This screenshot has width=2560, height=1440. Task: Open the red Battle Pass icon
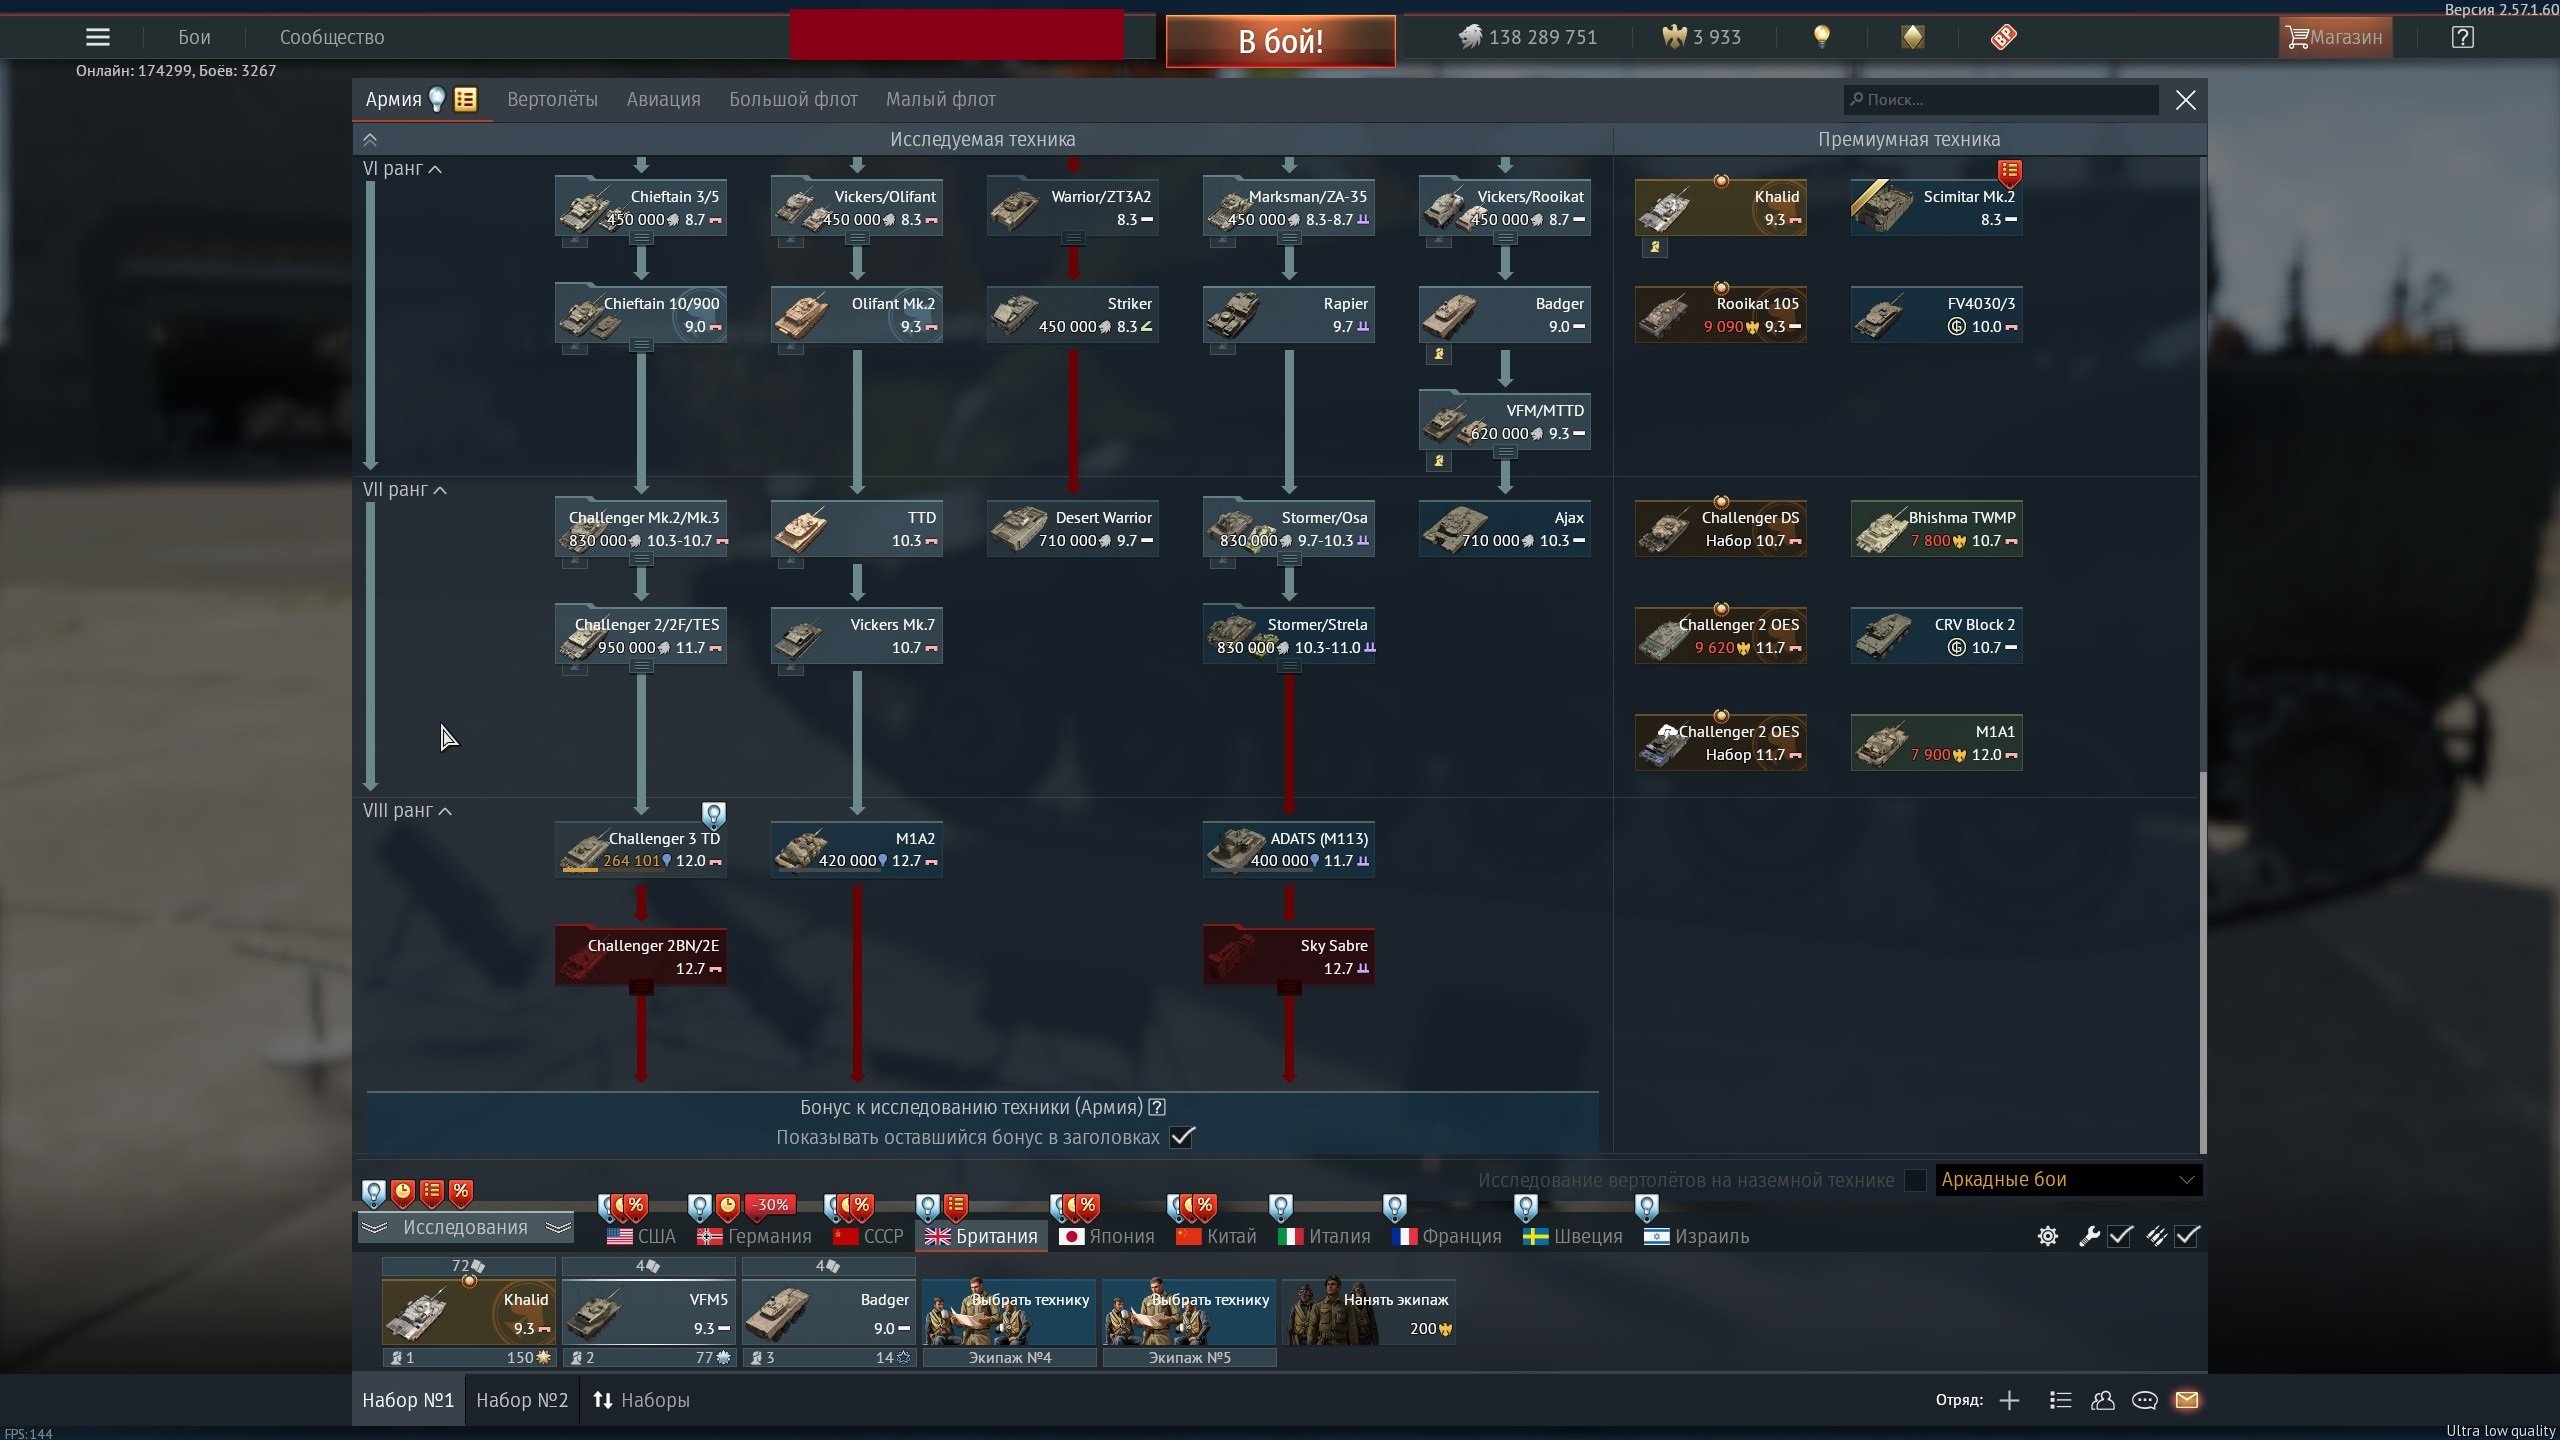2003,38
